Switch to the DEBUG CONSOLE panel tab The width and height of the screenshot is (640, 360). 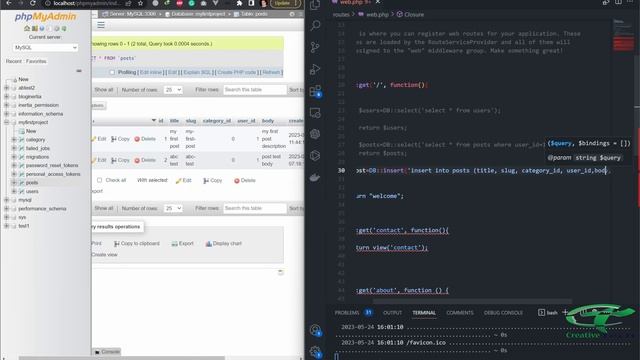click(503, 313)
